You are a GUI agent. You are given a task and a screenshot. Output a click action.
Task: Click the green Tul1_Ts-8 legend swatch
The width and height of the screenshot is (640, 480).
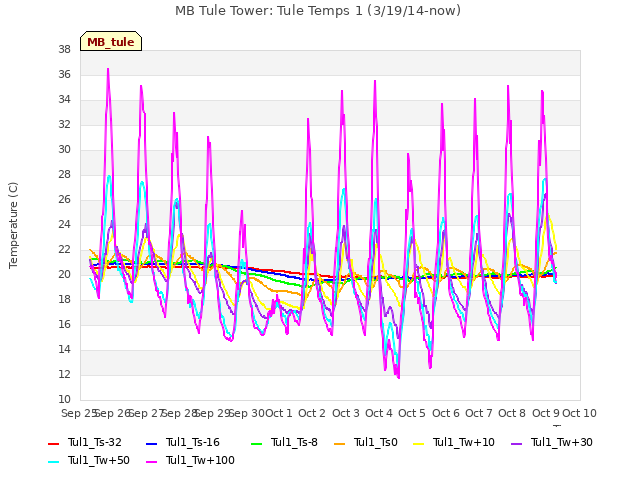(x=256, y=443)
